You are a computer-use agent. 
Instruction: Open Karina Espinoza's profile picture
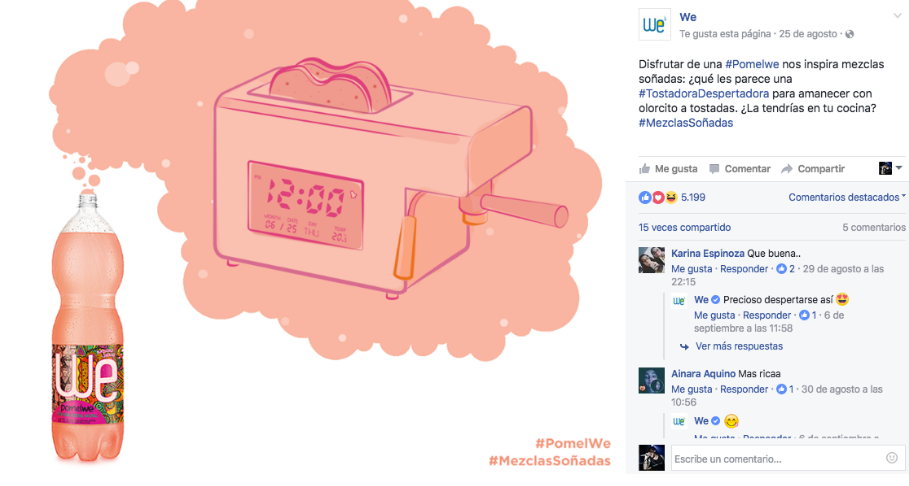[652, 260]
